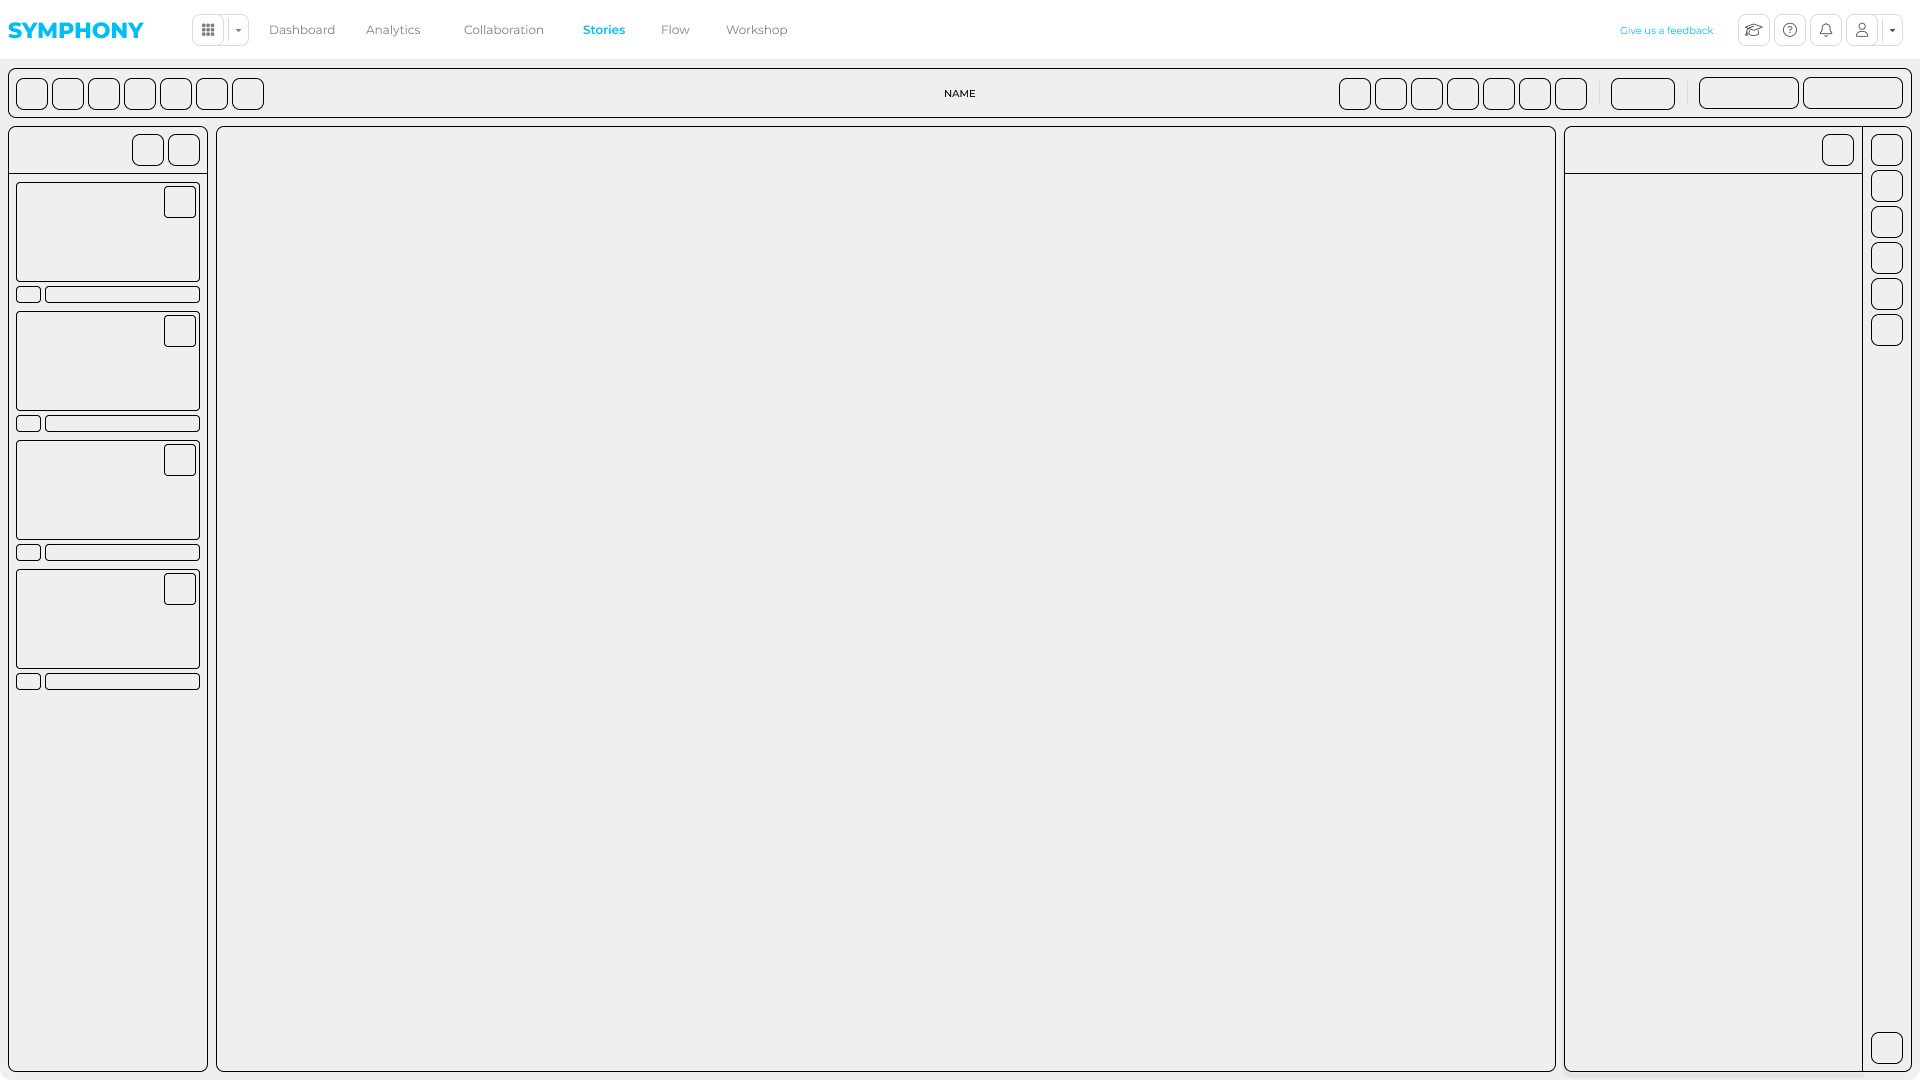Image resolution: width=1920 pixels, height=1080 pixels.
Task: Click the user profile icon
Action: [1862, 30]
